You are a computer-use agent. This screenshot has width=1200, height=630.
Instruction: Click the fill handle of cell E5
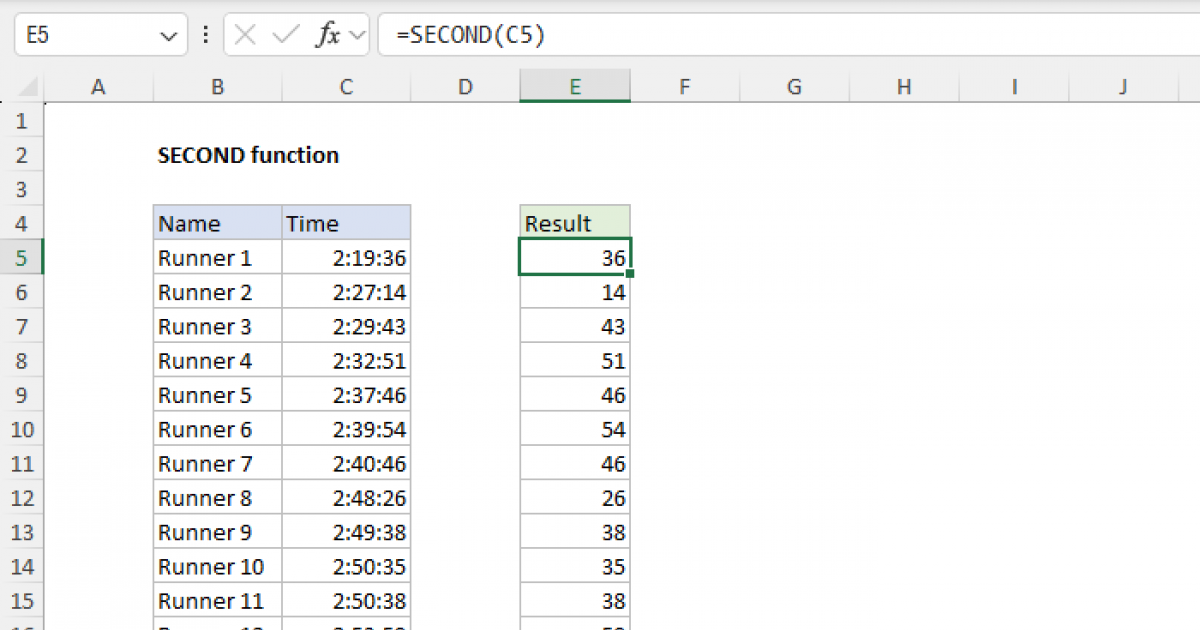[x=630, y=274]
